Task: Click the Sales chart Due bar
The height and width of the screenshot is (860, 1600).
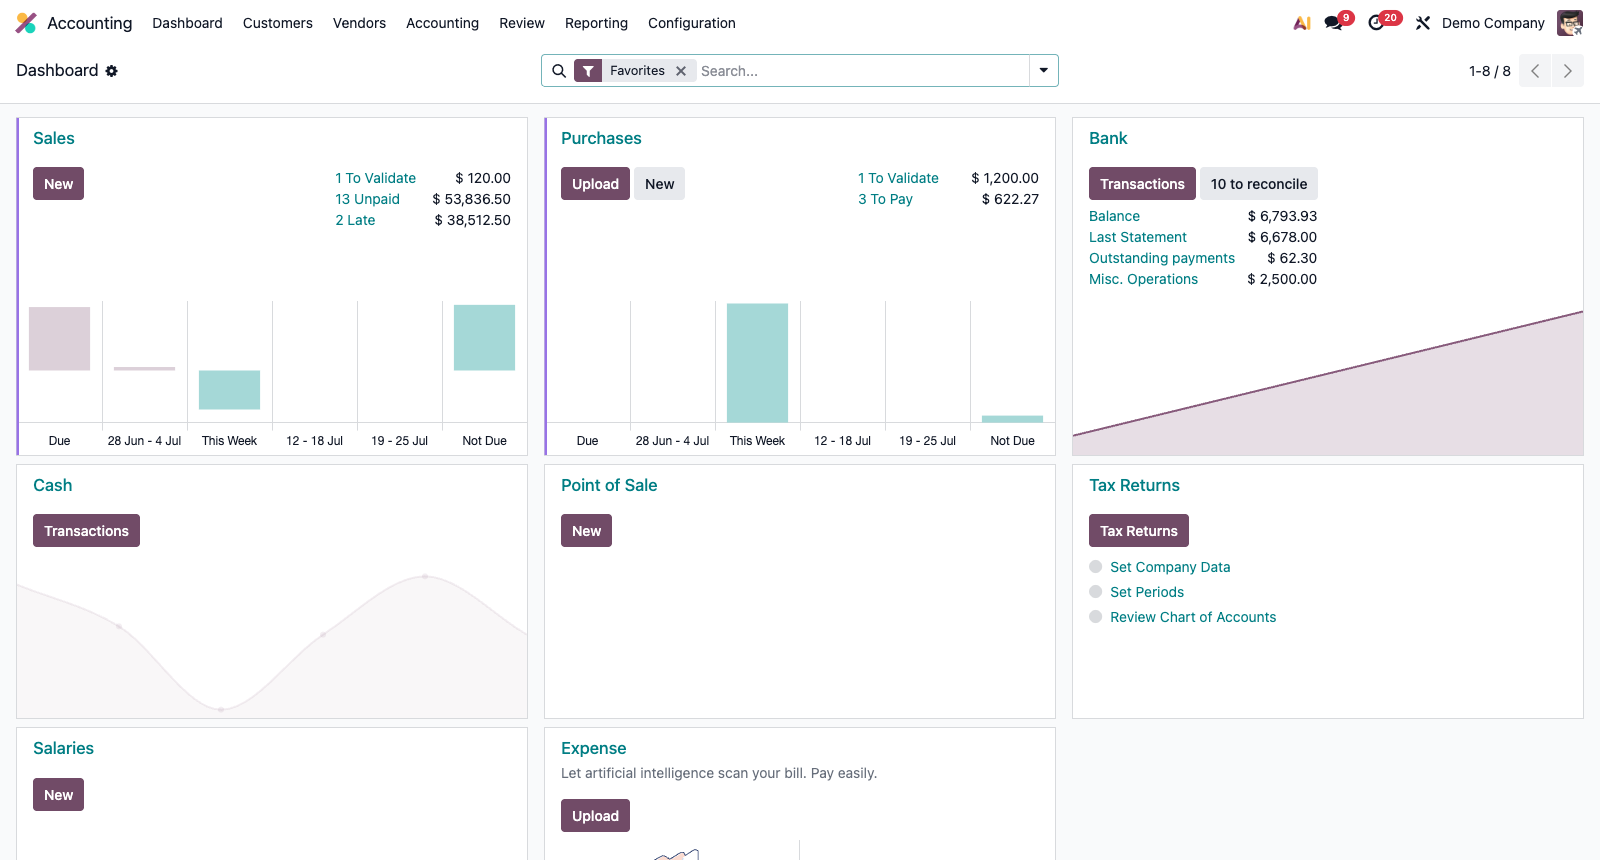Action: [59, 339]
